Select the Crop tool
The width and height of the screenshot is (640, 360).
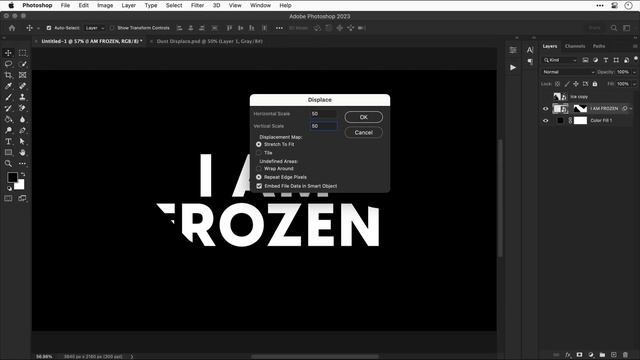click(x=8, y=75)
